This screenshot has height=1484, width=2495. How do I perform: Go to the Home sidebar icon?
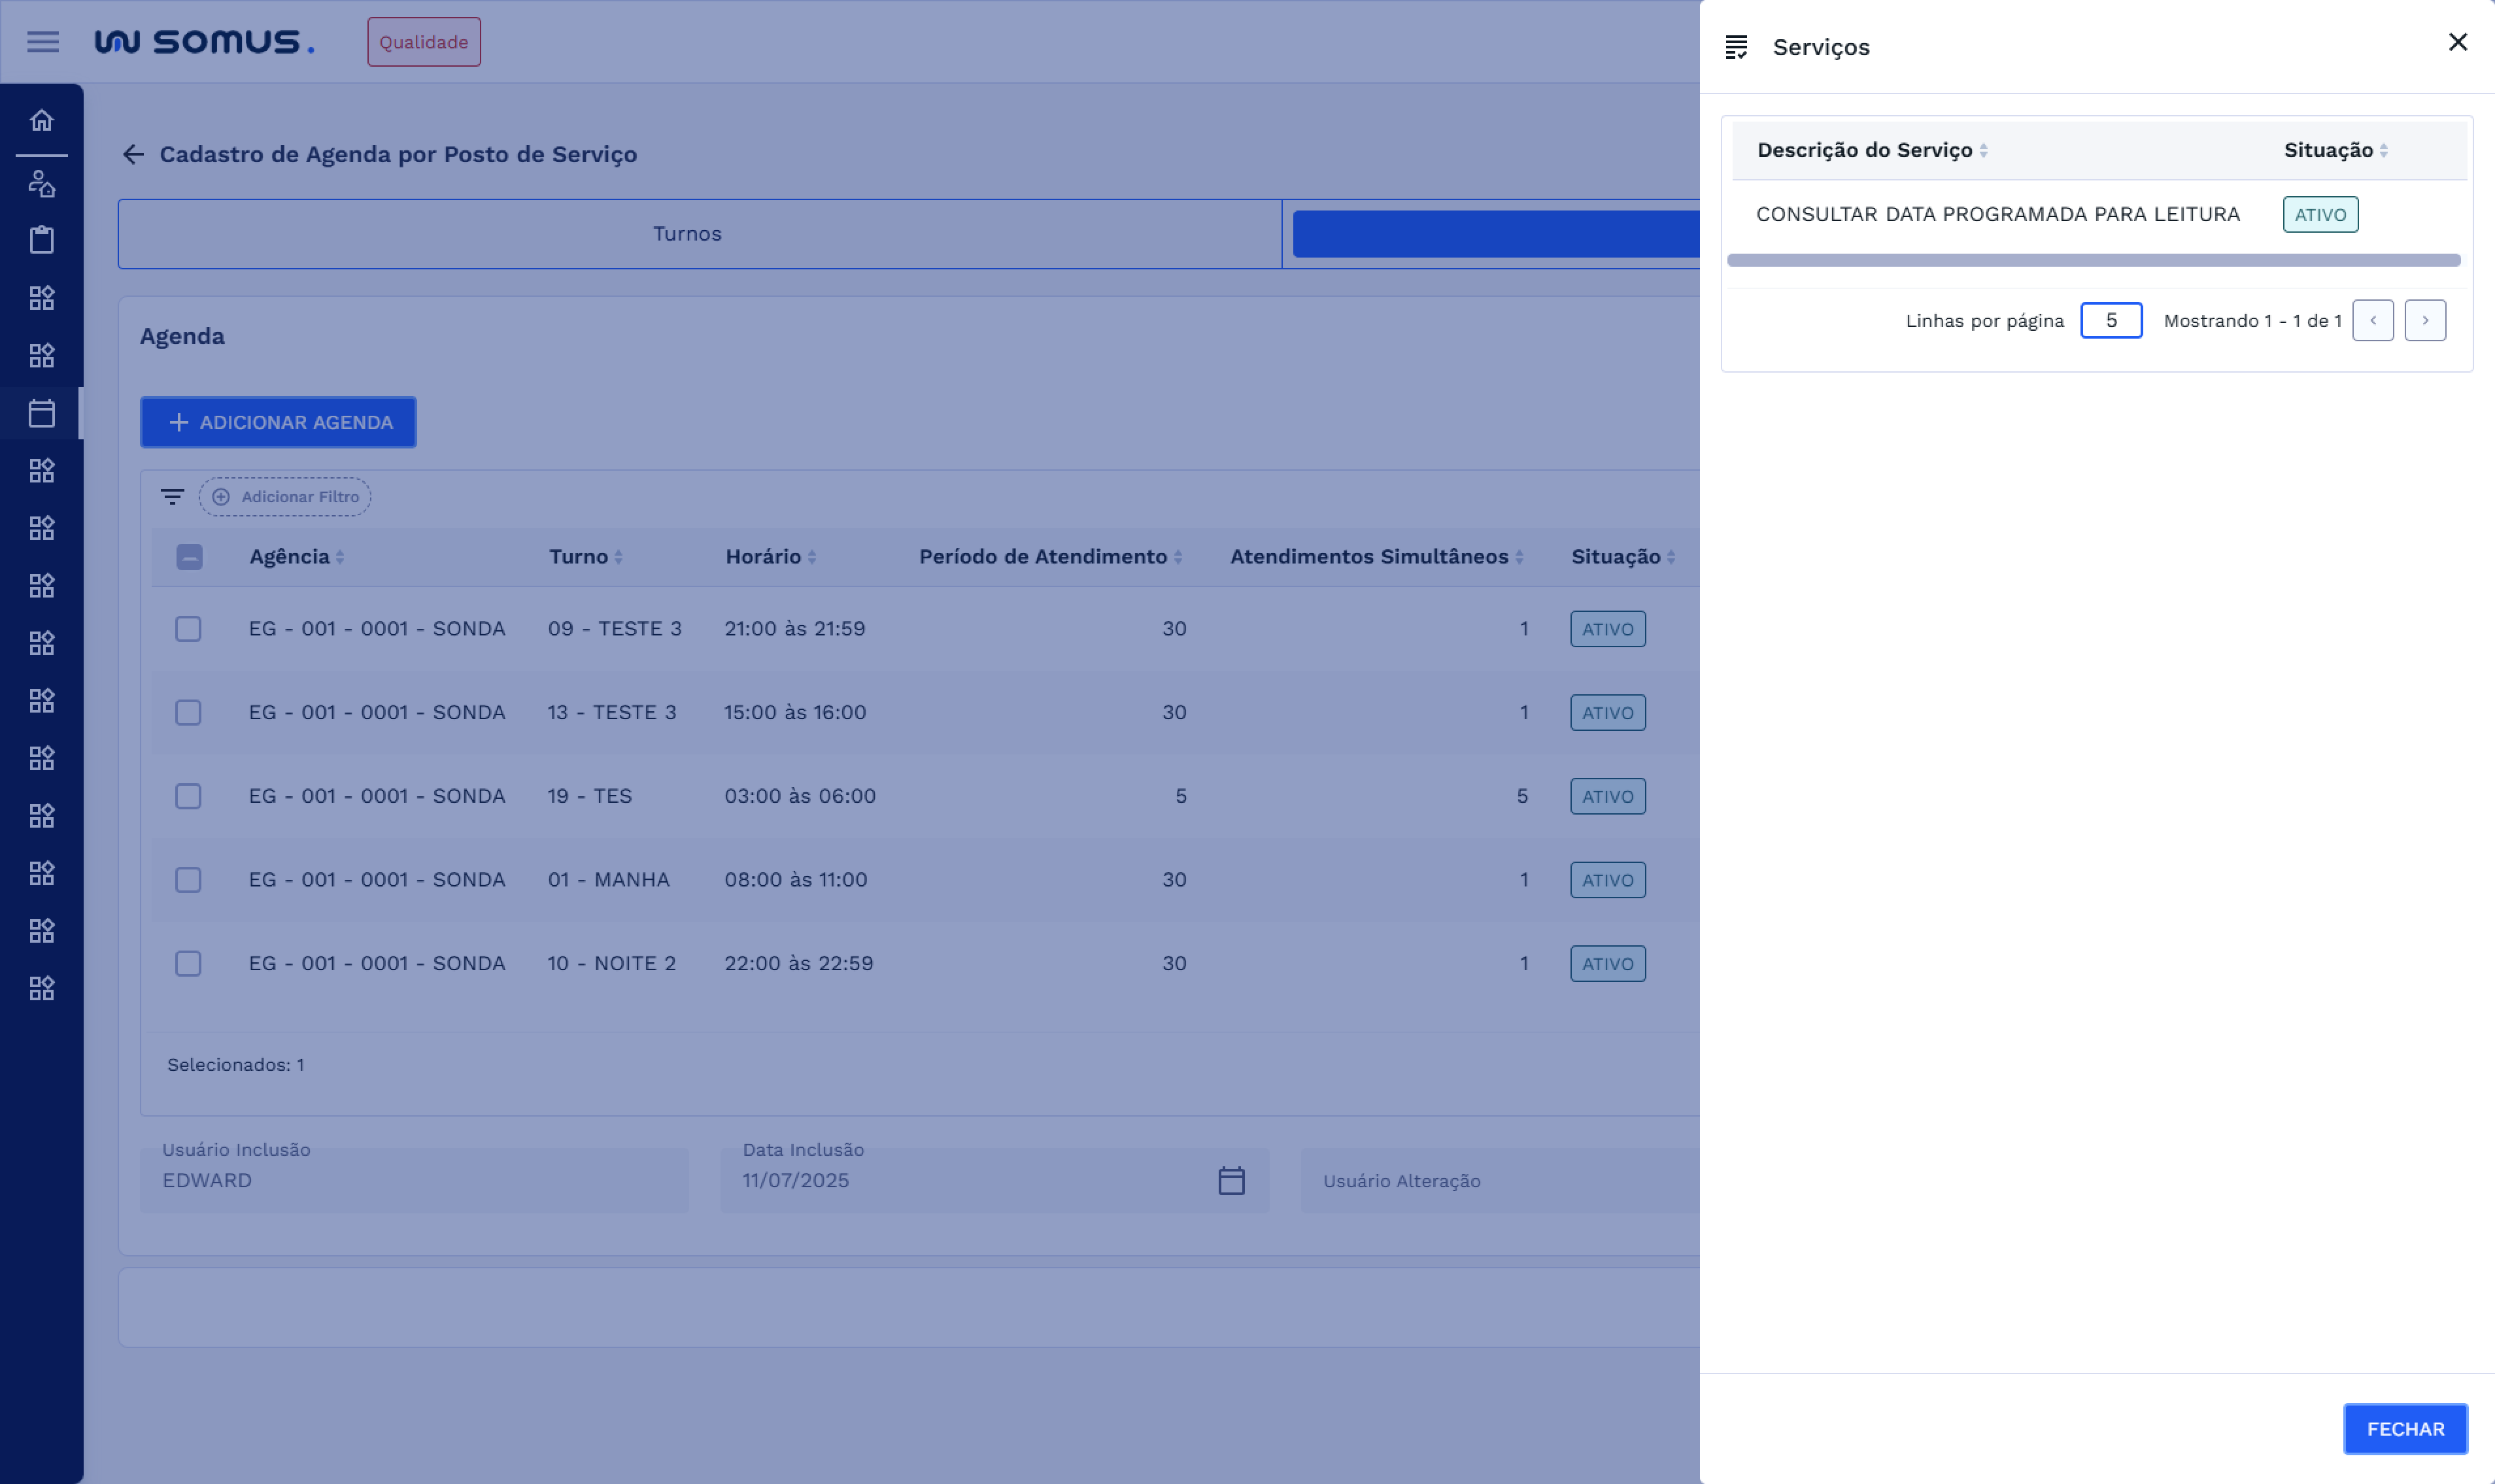coord(42,120)
